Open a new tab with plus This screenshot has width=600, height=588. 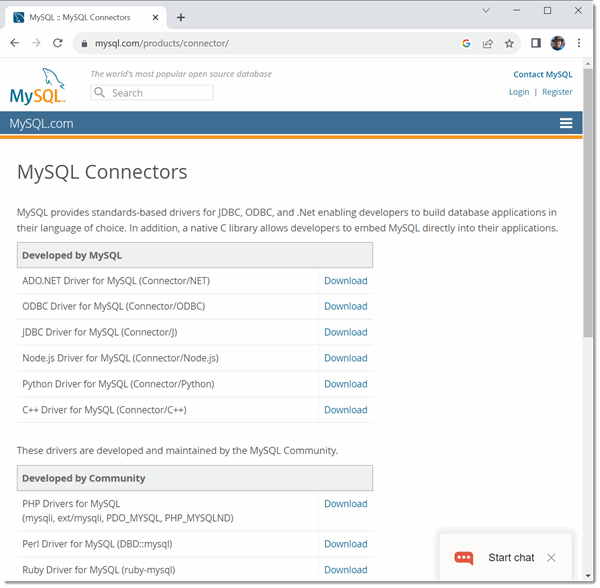181,18
